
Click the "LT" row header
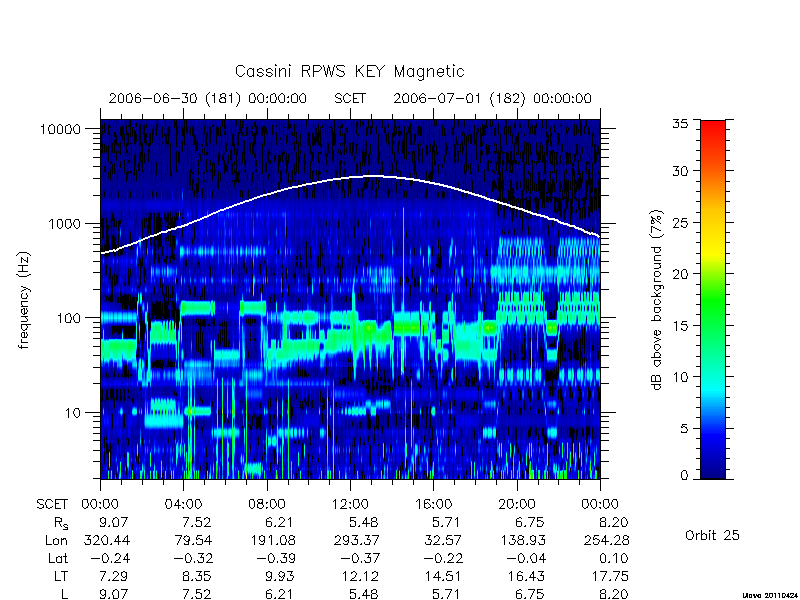tap(61, 577)
